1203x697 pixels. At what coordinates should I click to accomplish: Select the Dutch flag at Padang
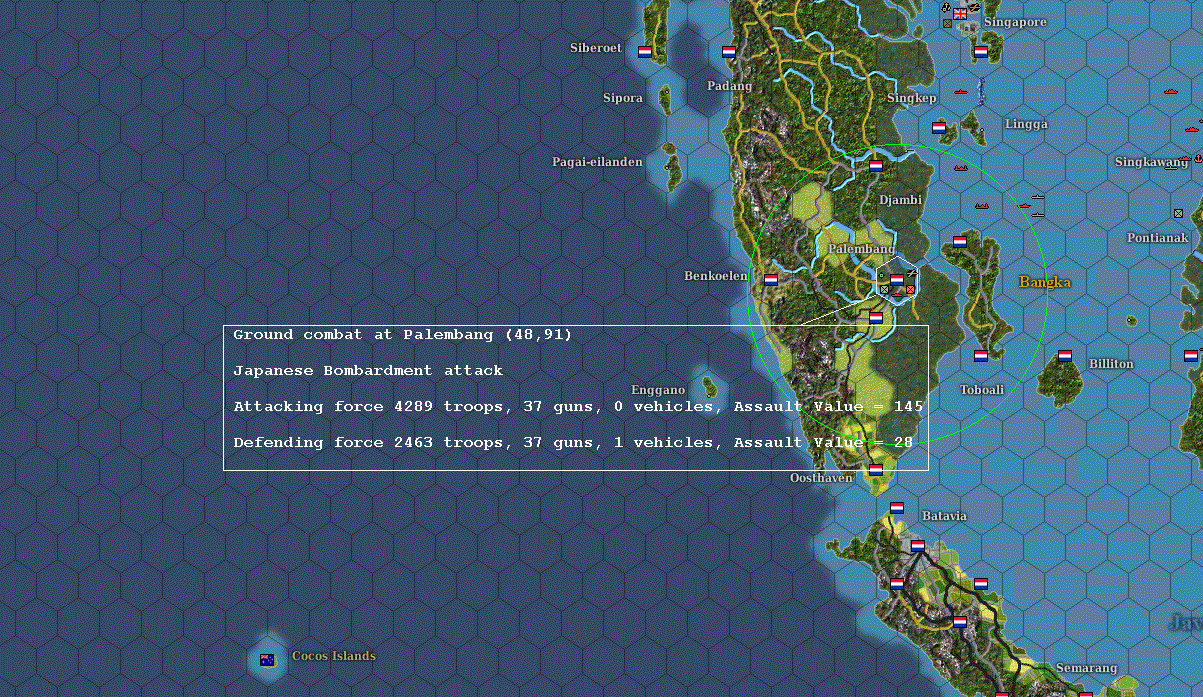point(729,51)
